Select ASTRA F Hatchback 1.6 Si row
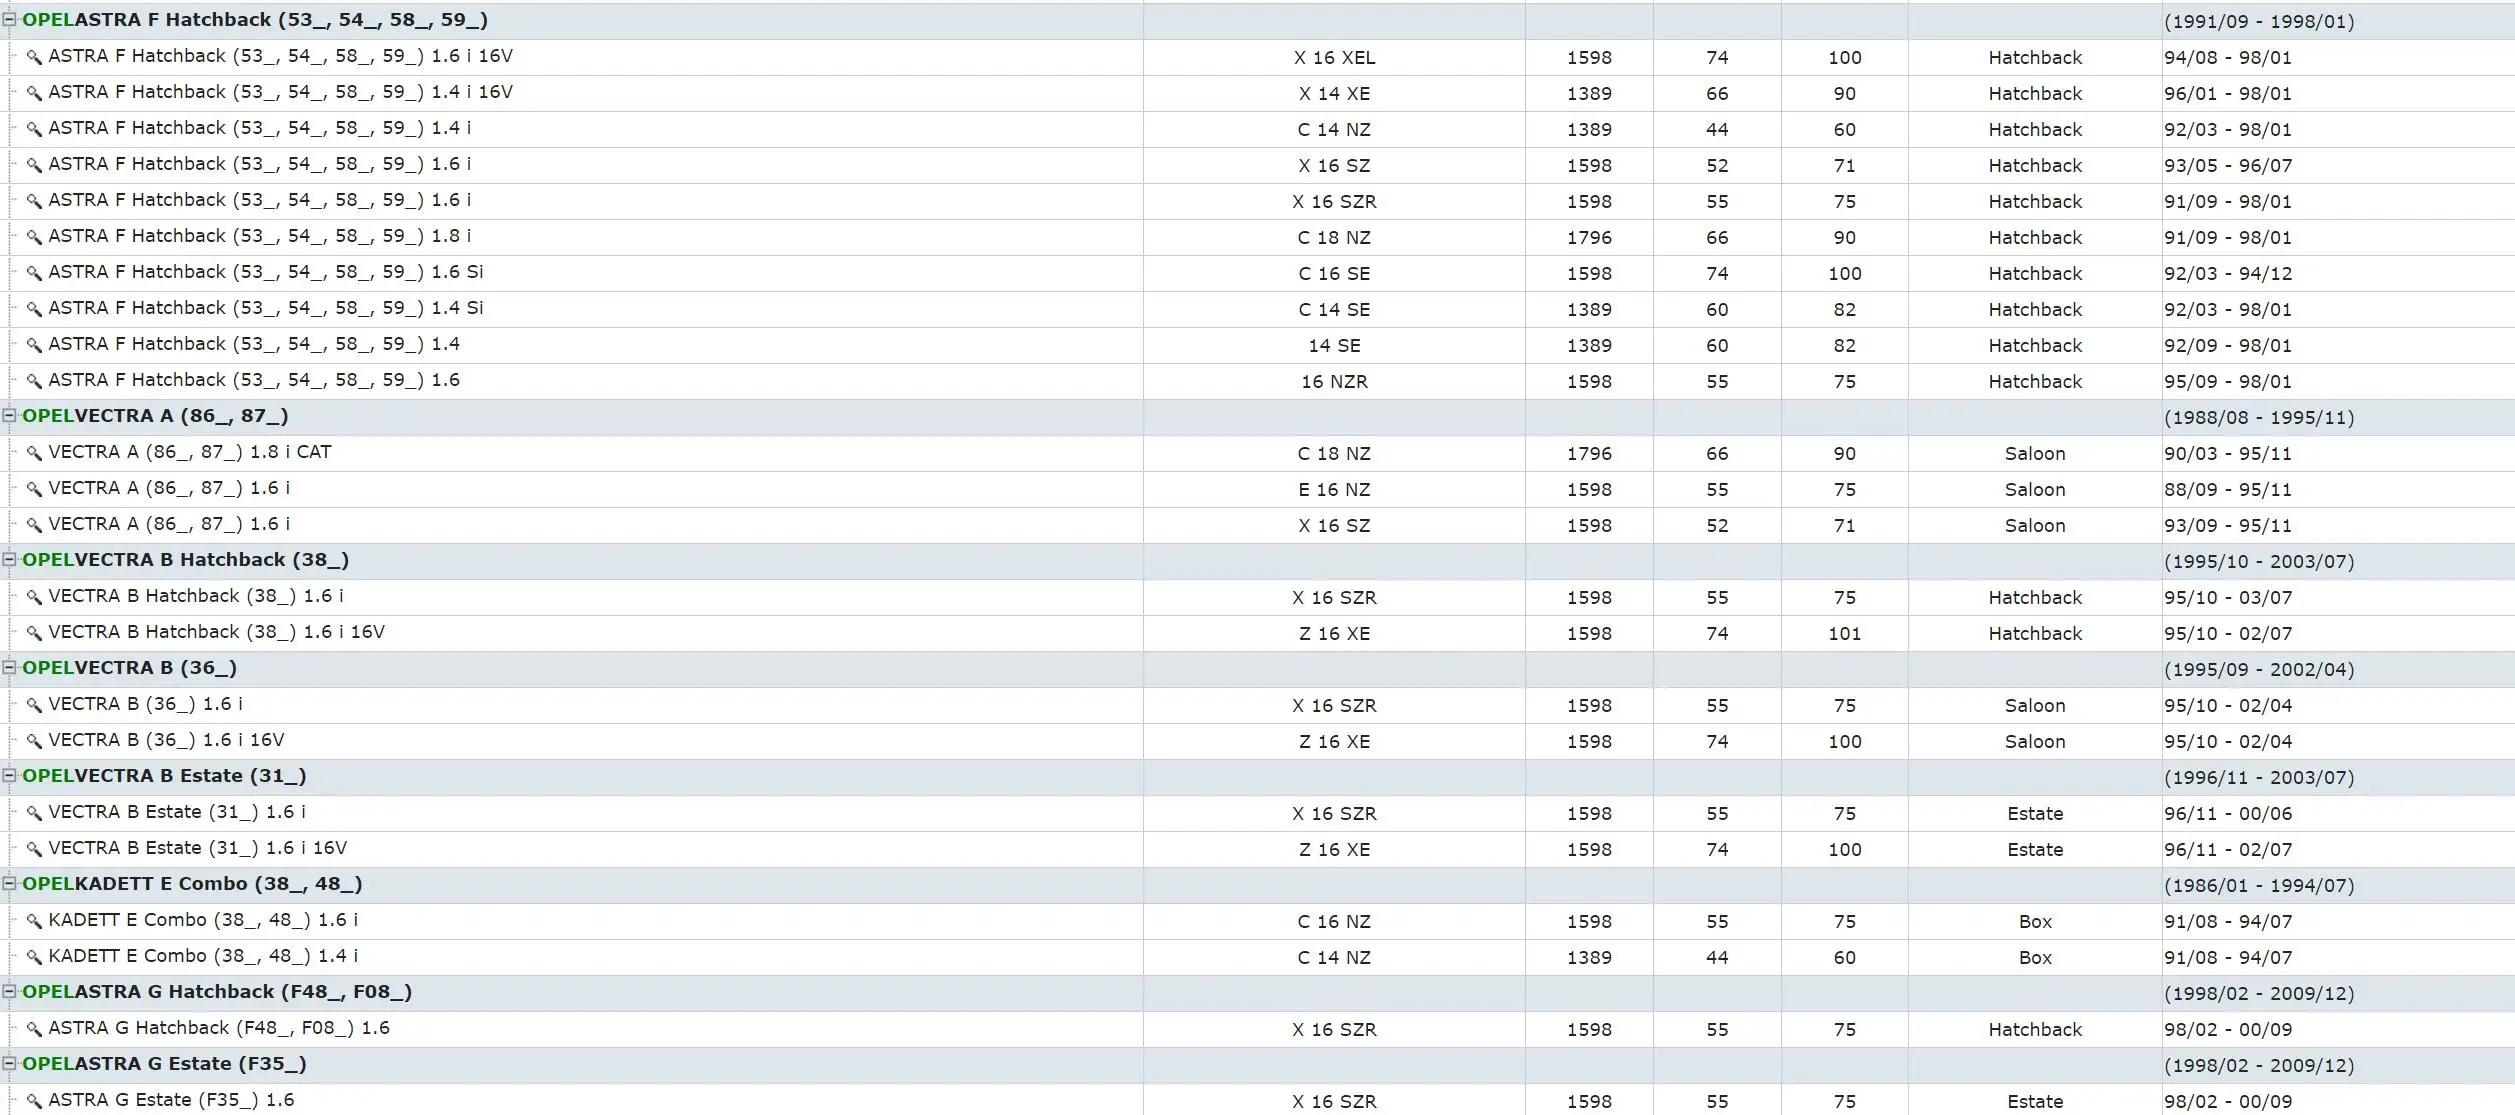This screenshot has width=2515, height=1115. (x=265, y=272)
